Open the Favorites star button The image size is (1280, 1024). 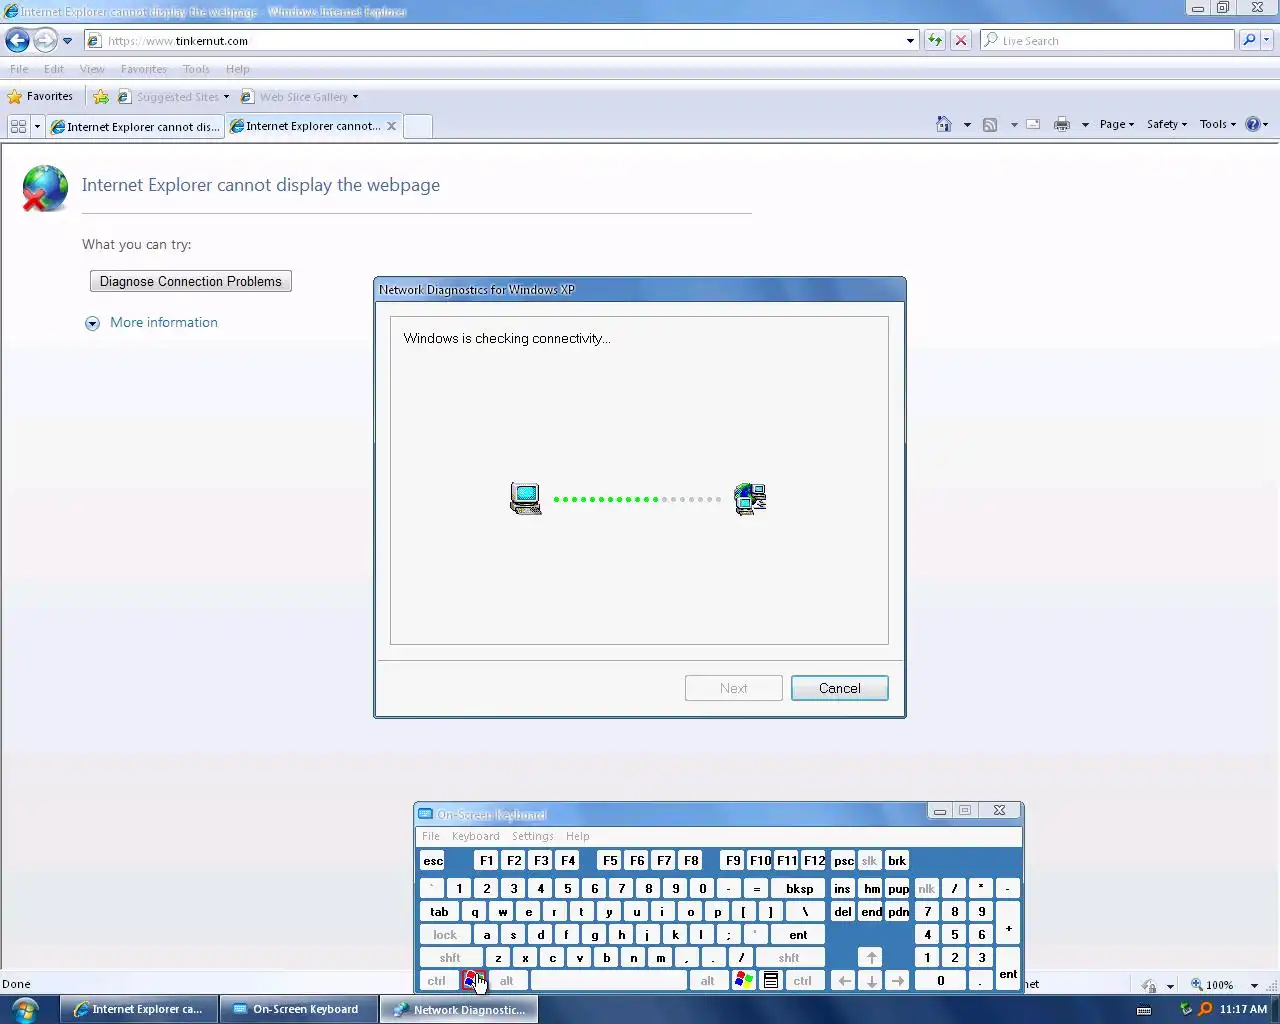(41, 97)
